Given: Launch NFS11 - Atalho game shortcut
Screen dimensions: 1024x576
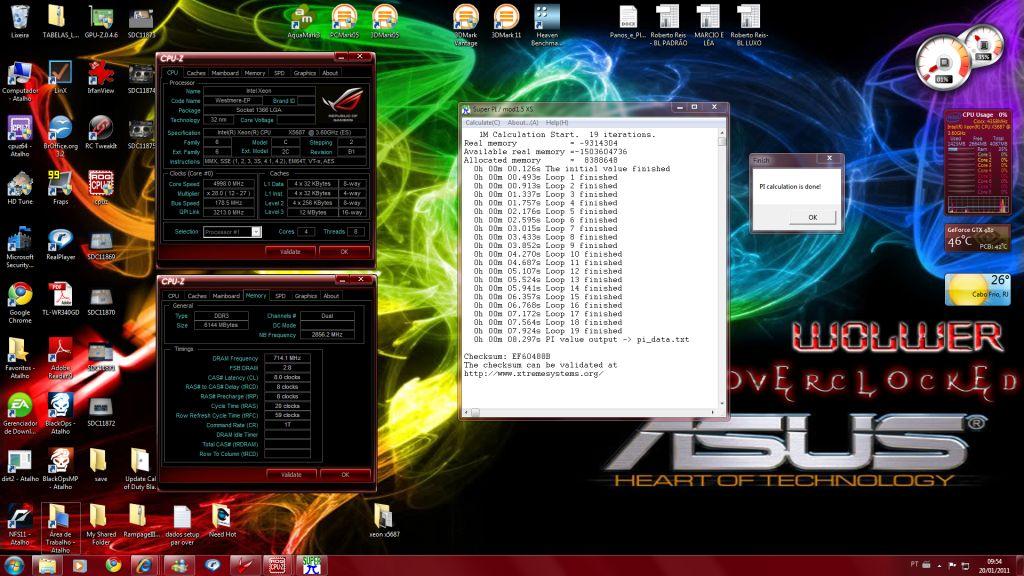Looking at the screenshot, I should pyautogui.click(x=20, y=524).
